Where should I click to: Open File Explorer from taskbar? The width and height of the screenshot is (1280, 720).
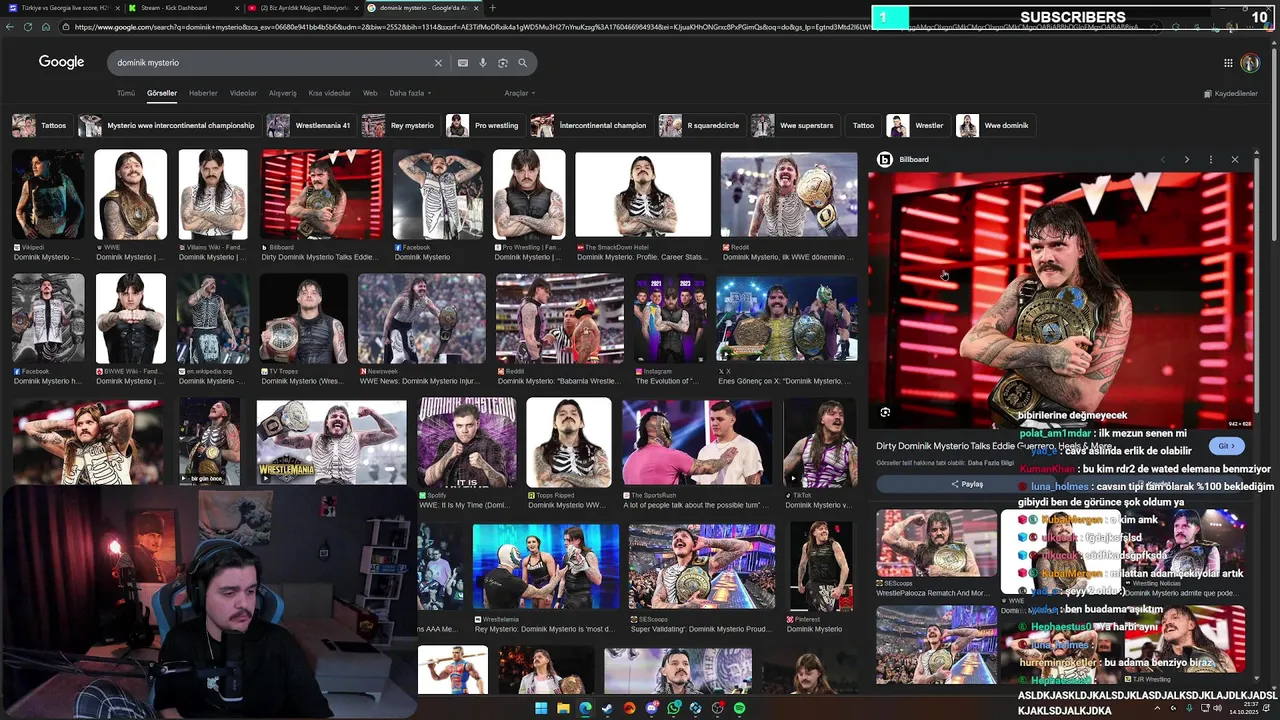pos(563,708)
